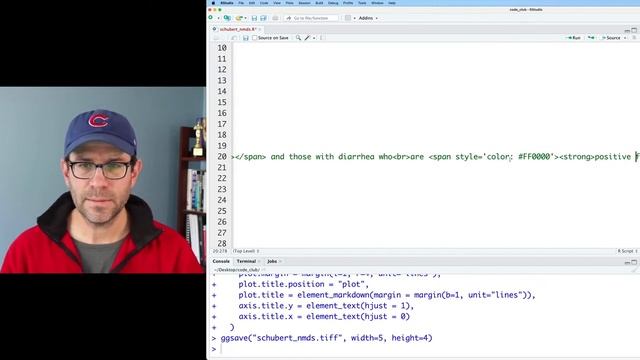640x360 pixels.
Task: Open the File menu
Action: pos(241,3)
